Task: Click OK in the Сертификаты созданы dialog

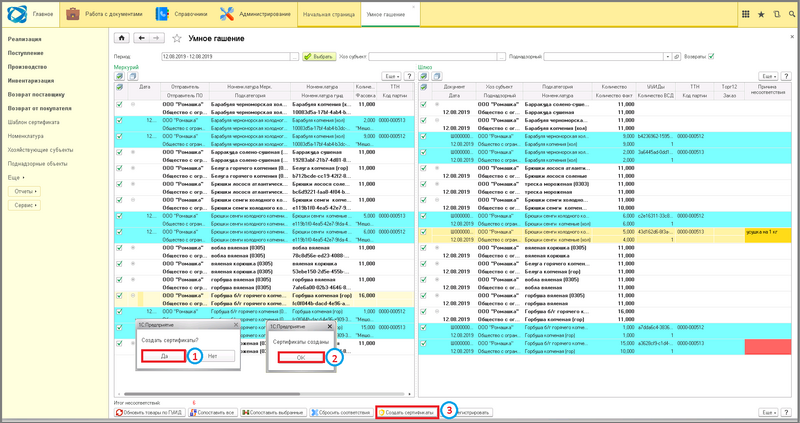Action: click(301, 358)
